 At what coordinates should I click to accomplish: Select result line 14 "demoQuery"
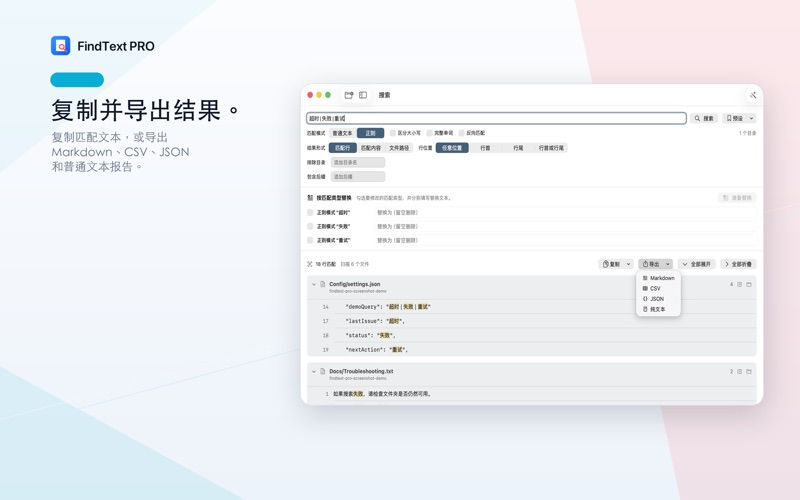(x=531, y=307)
